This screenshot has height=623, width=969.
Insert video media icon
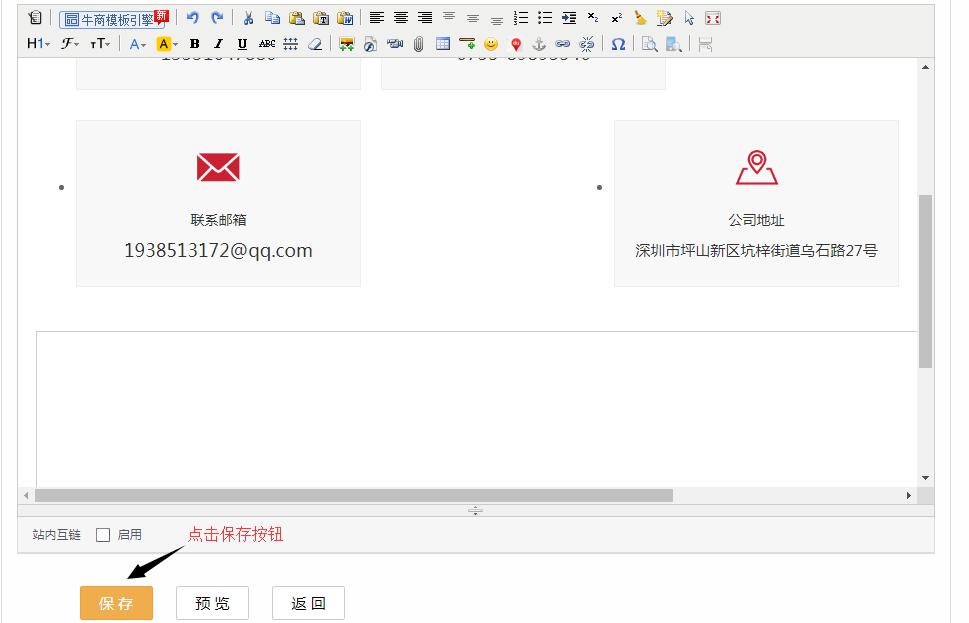[x=394, y=43]
